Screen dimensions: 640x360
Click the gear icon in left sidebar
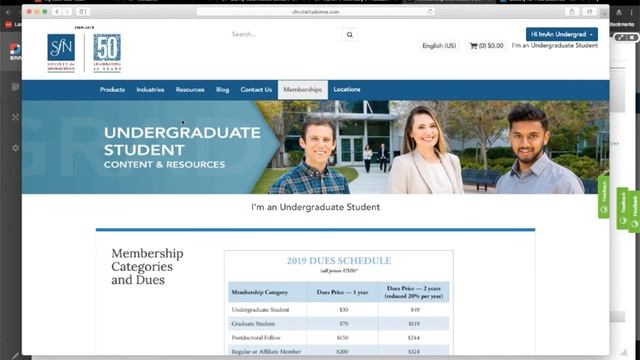pyautogui.click(x=16, y=148)
